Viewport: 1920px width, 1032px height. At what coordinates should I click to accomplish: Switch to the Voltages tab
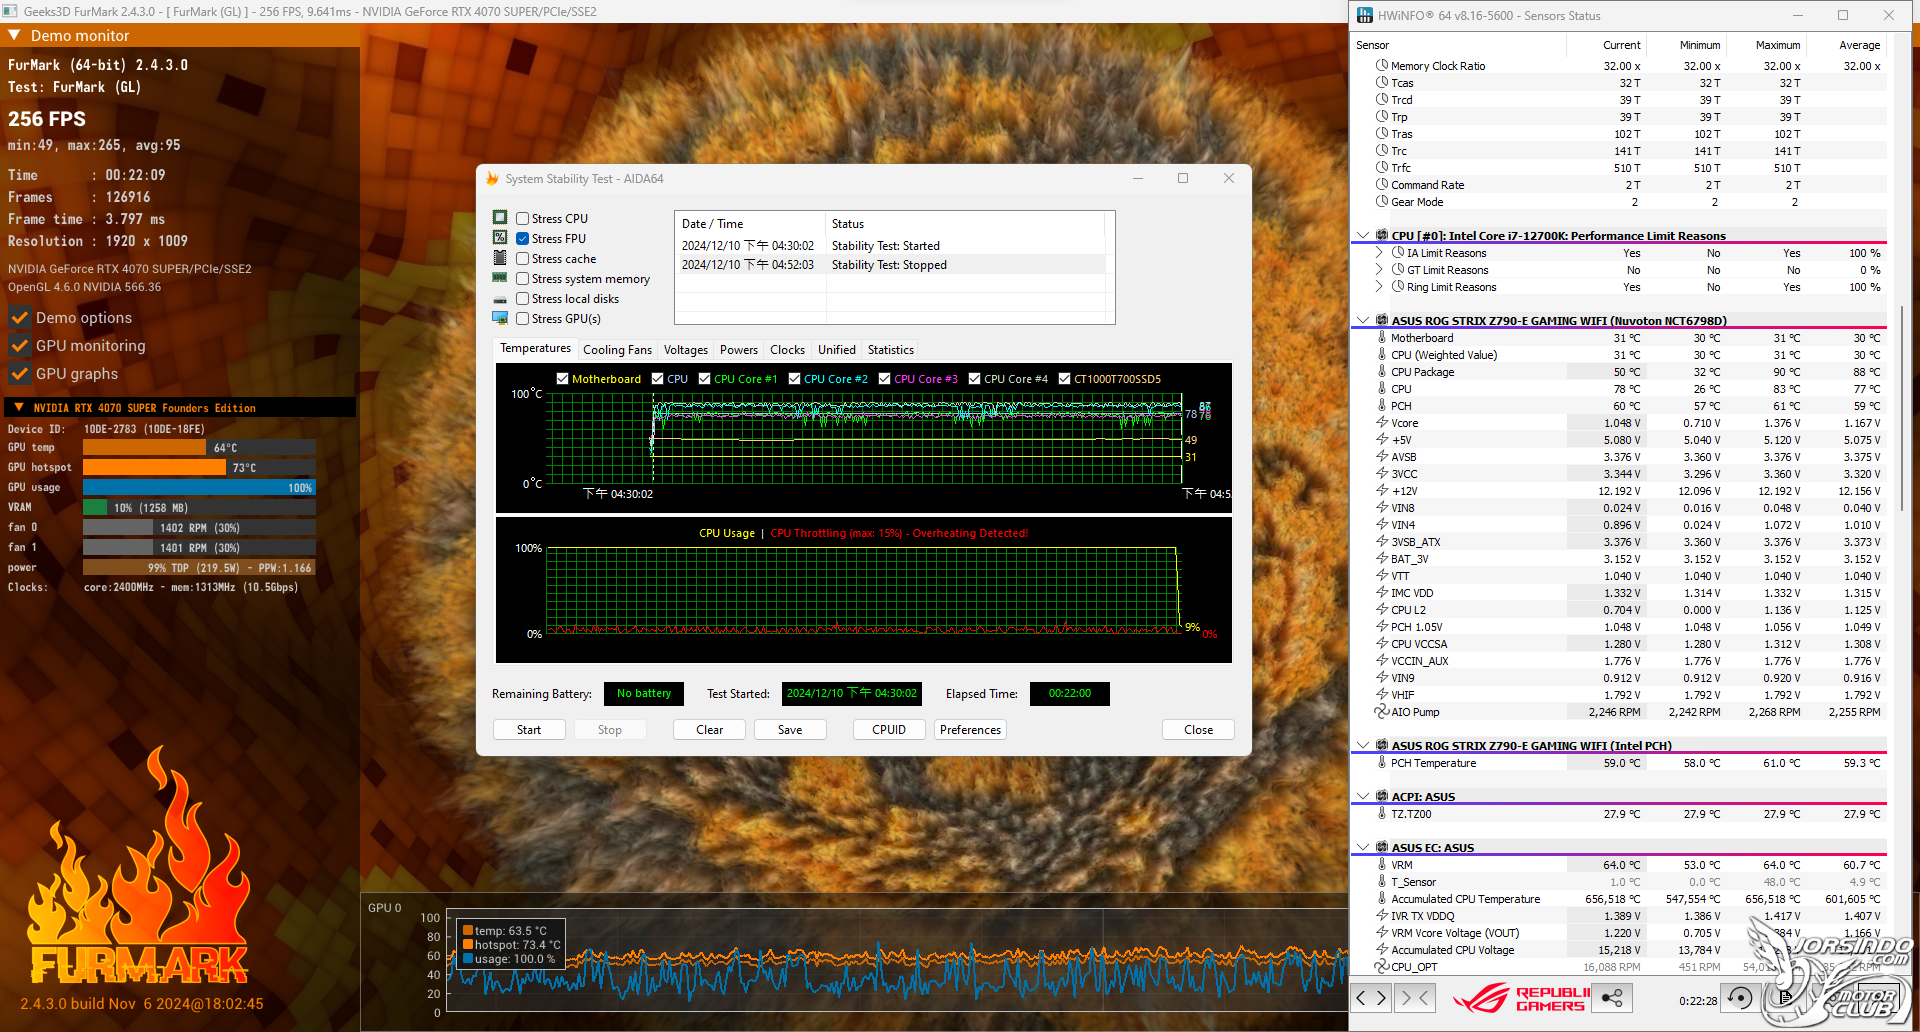click(686, 350)
